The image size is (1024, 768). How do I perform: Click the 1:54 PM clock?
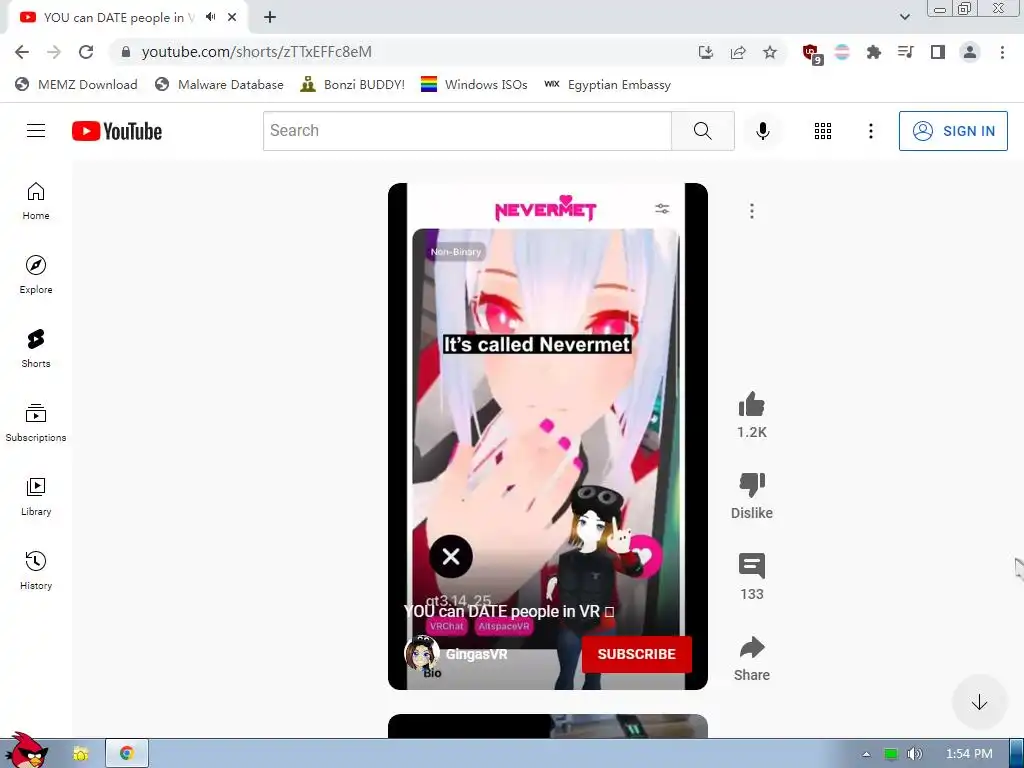click(x=969, y=754)
